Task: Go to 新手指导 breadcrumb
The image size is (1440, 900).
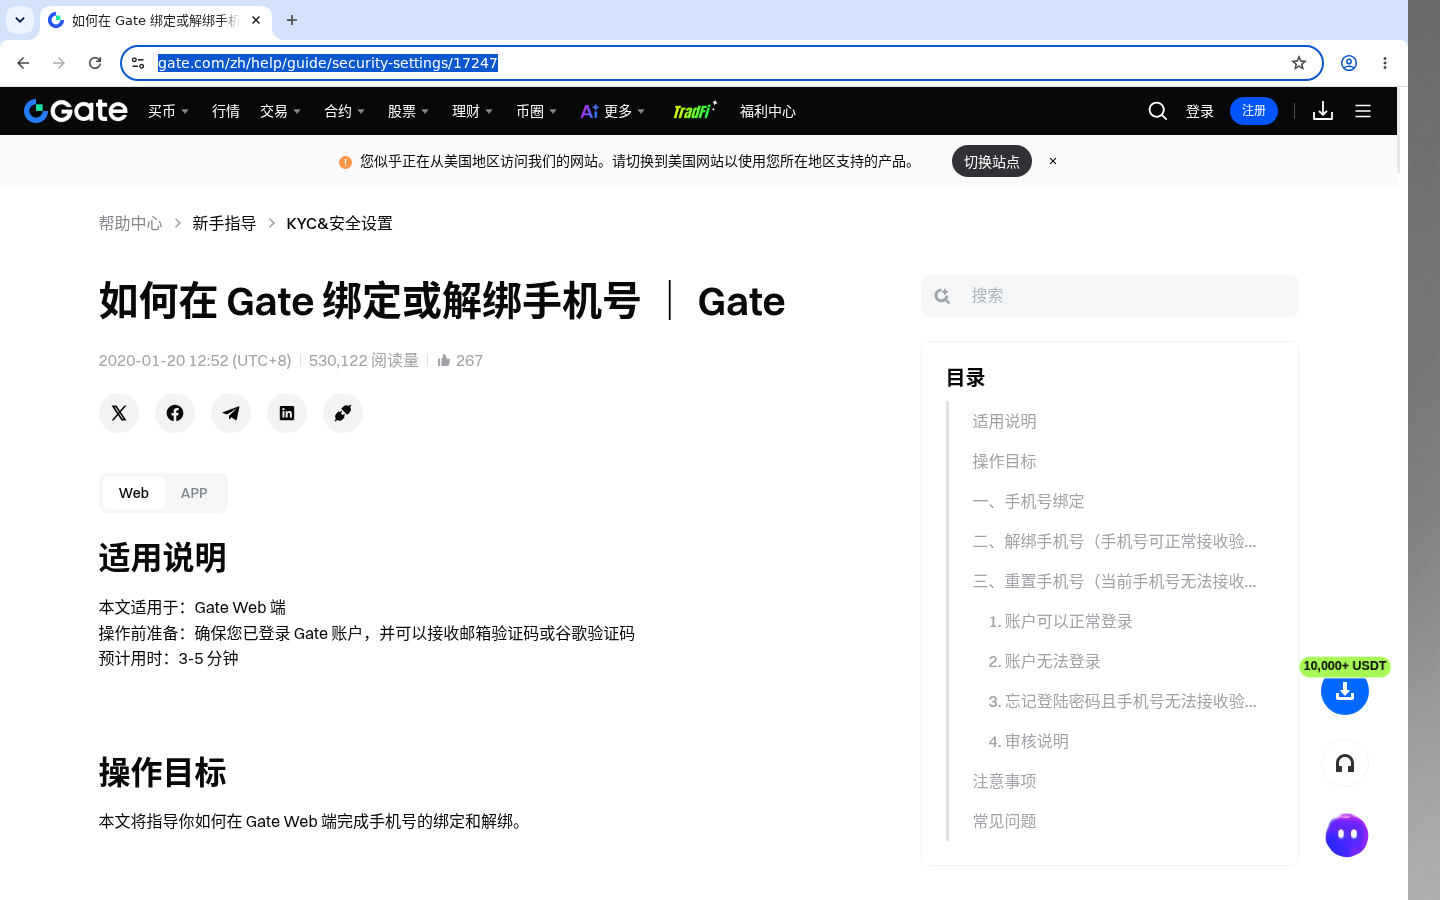Action: pyautogui.click(x=224, y=223)
